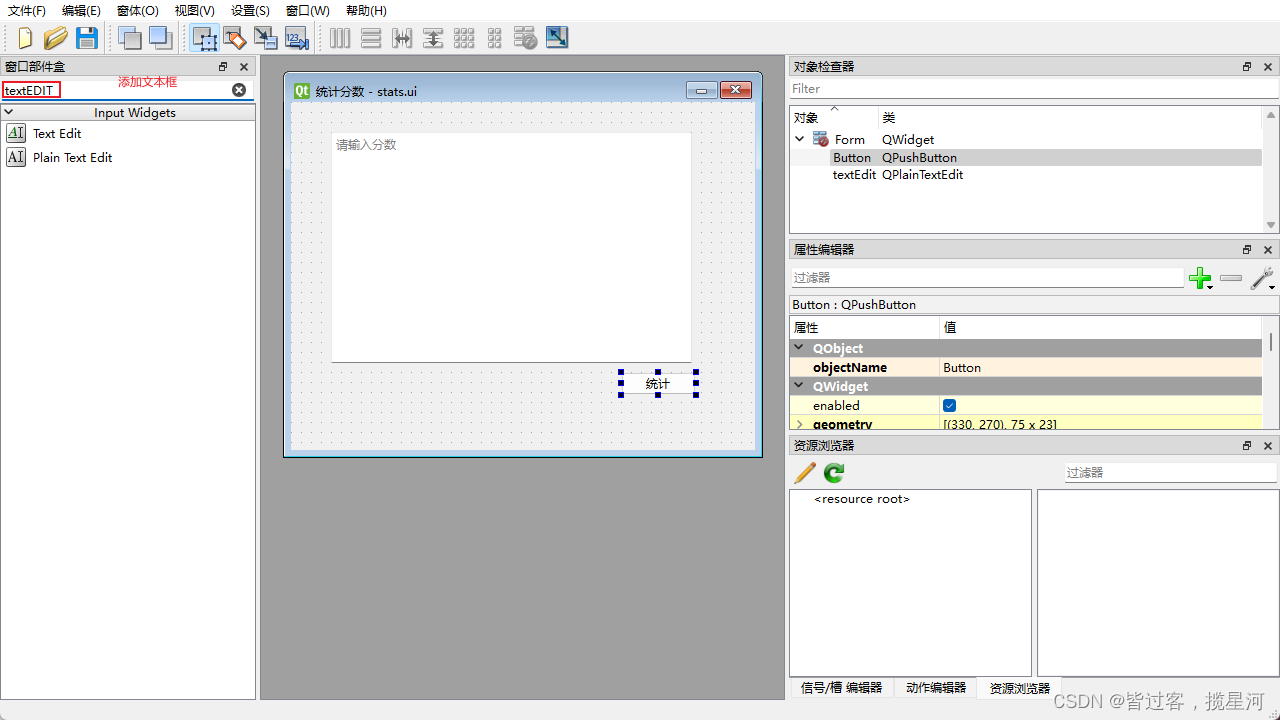Create a new form with toolbar icon
The image size is (1280, 720).
(25, 38)
